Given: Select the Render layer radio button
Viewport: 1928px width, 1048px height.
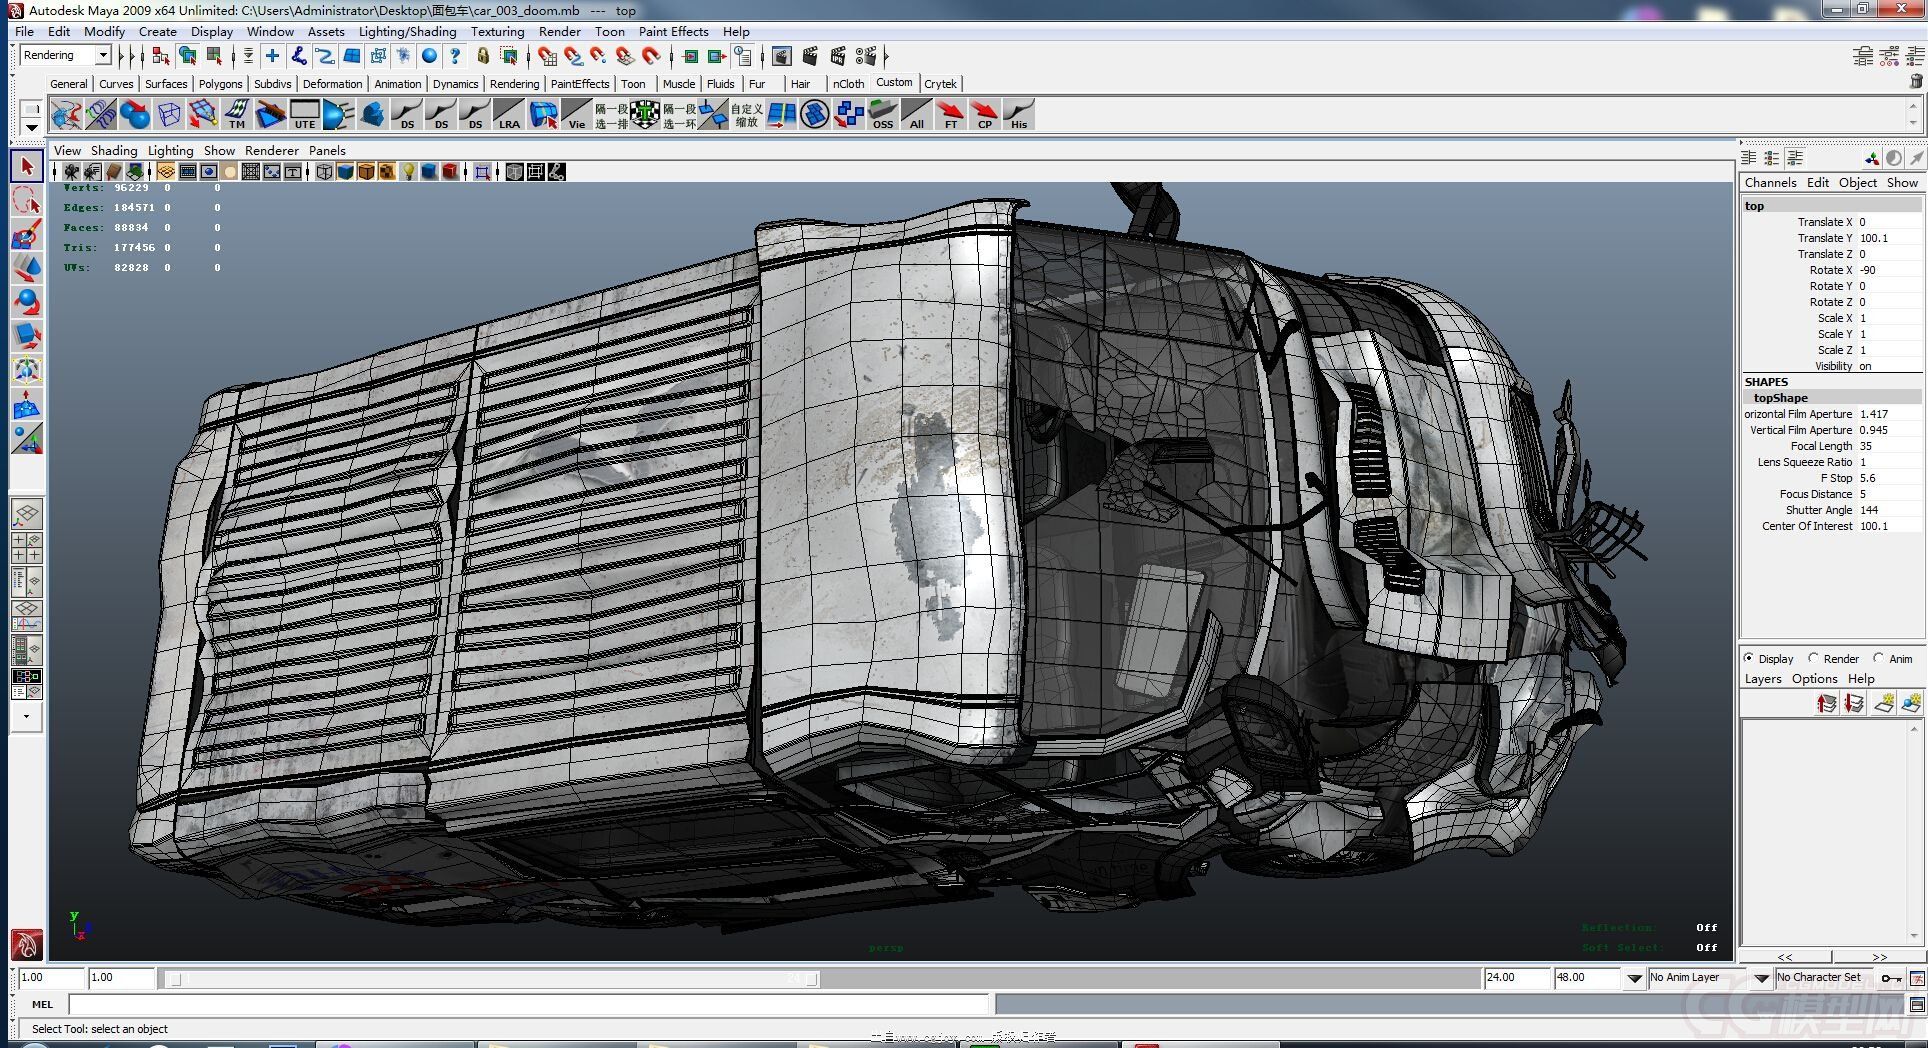Looking at the screenshot, I should pyautogui.click(x=1813, y=658).
